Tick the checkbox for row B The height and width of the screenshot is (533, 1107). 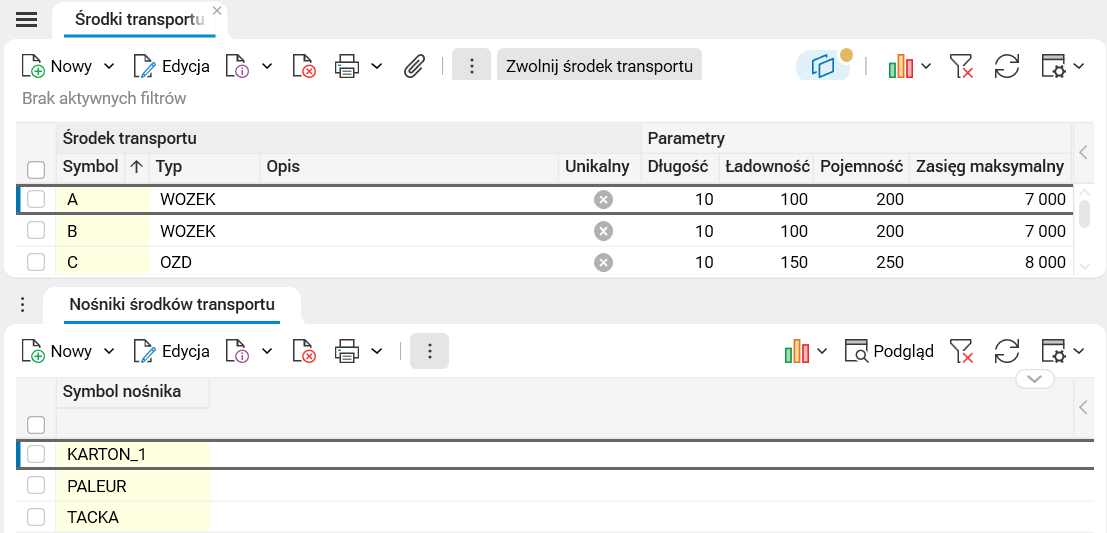click(x=36, y=231)
